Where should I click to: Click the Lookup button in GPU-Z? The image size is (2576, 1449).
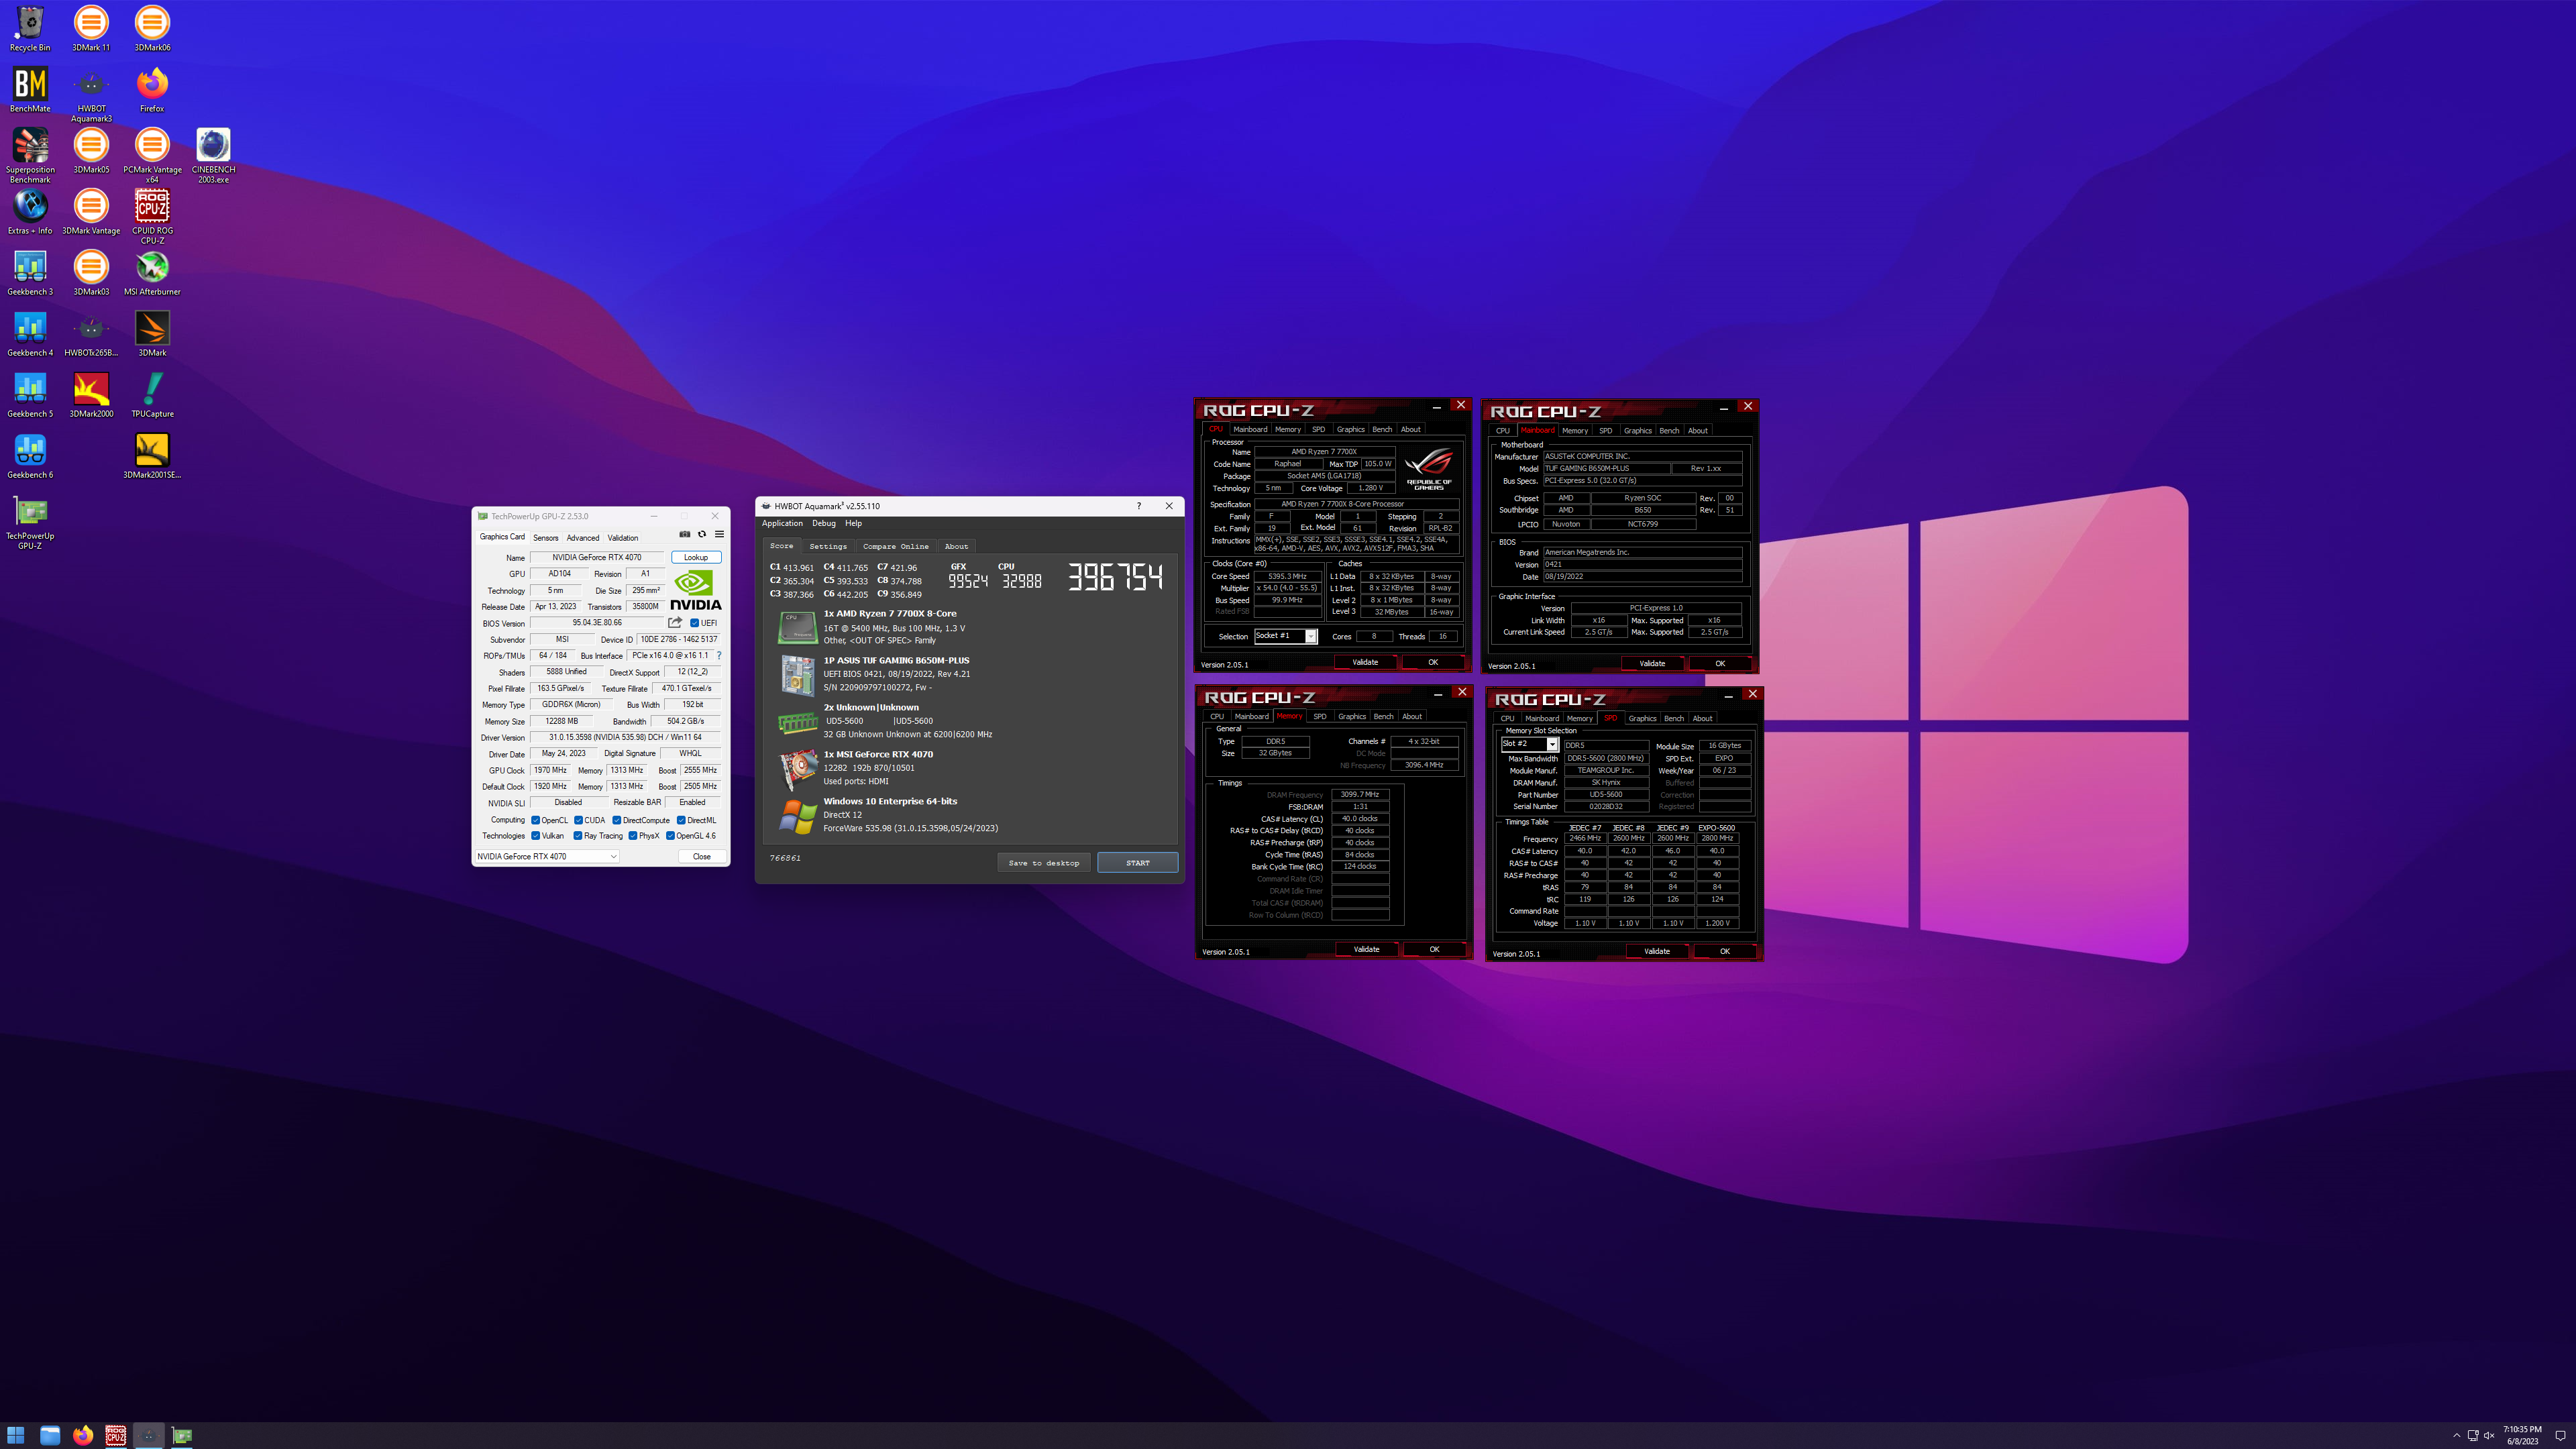[x=696, y=558]
